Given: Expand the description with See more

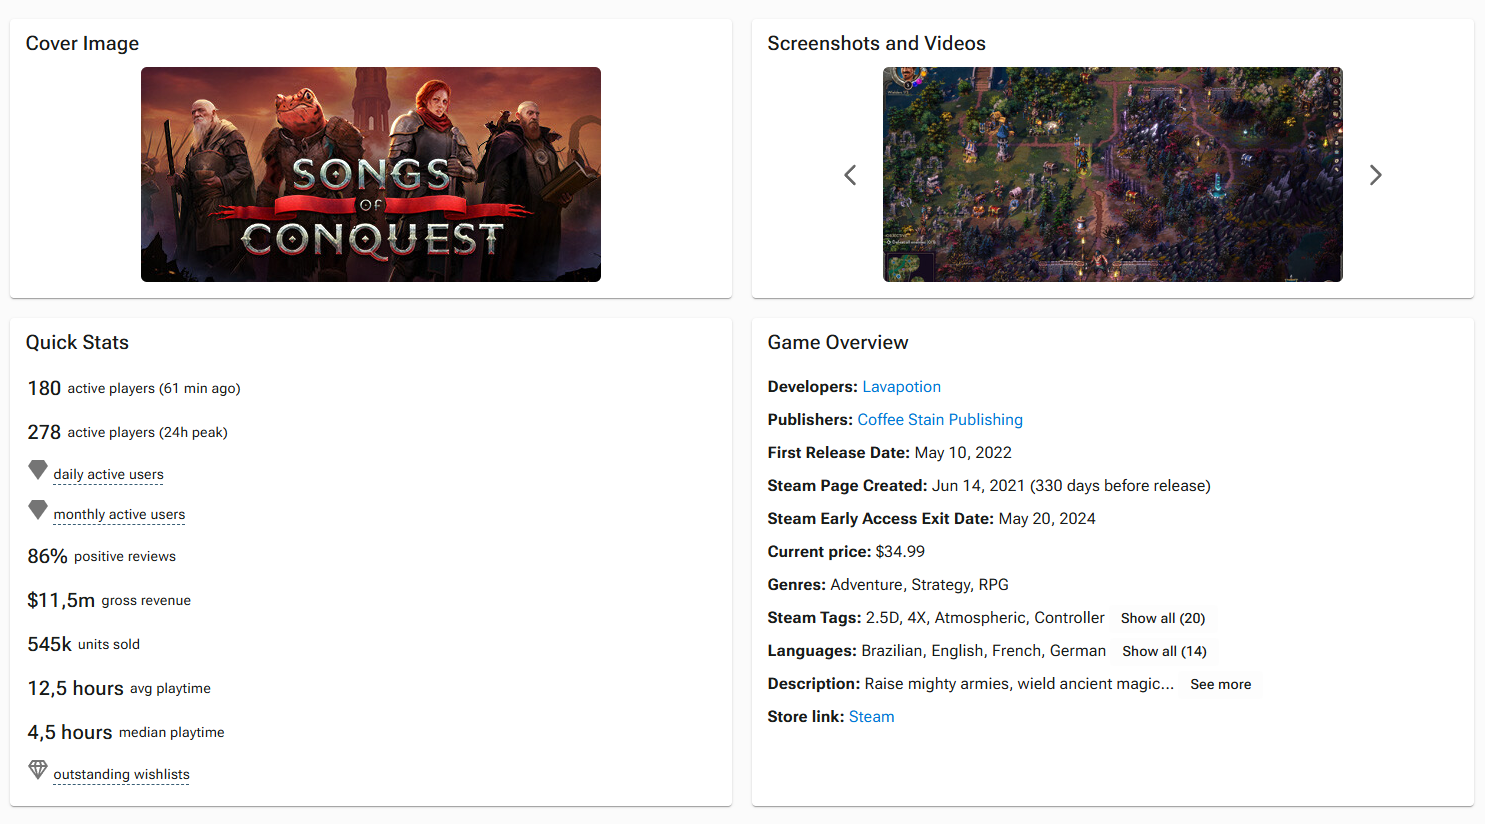Looking at the screenshot, I should click(x=1221, y=684).
